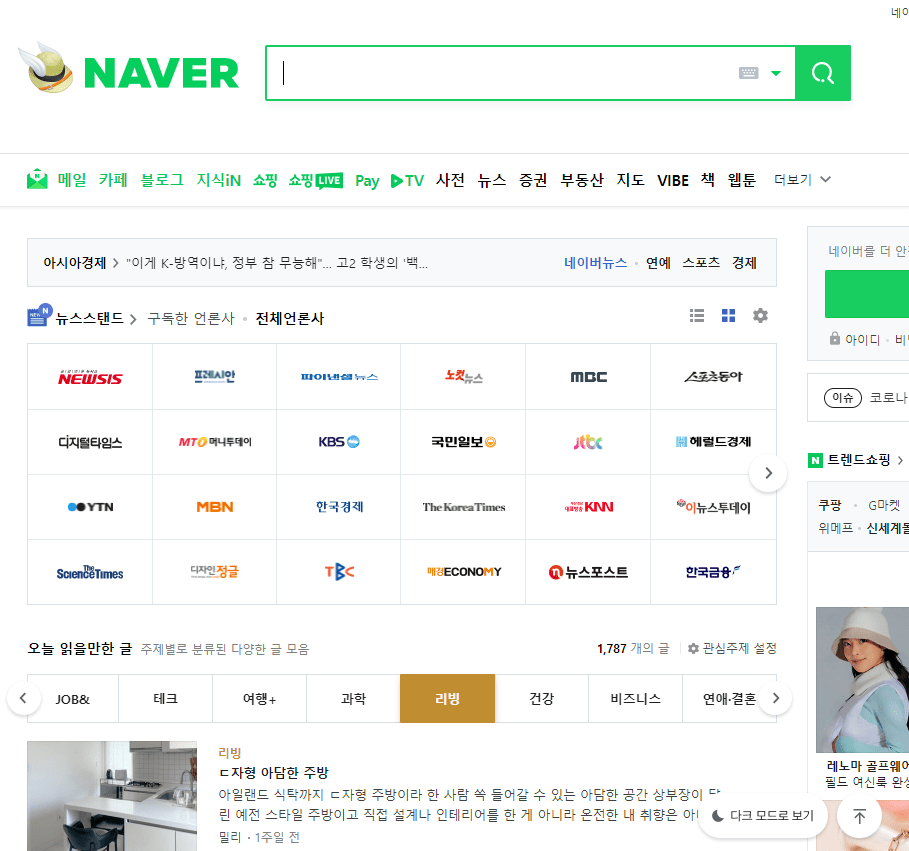Open the K-방역 news headline
The image size is (909, 851).
pyautogui.click(x=277, y=263)
